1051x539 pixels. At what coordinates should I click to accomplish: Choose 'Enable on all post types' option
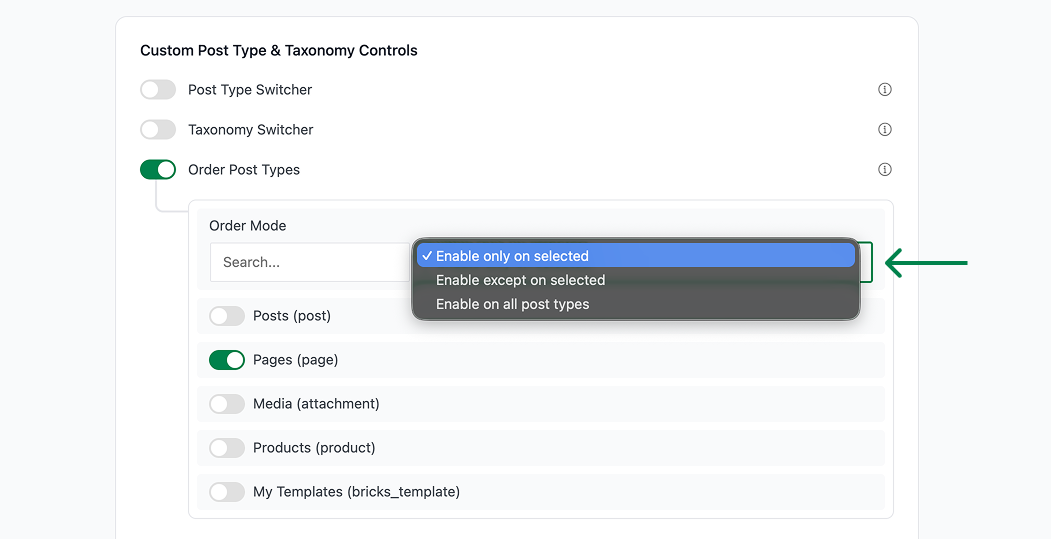pyautogui.click(x=635, y=304)
